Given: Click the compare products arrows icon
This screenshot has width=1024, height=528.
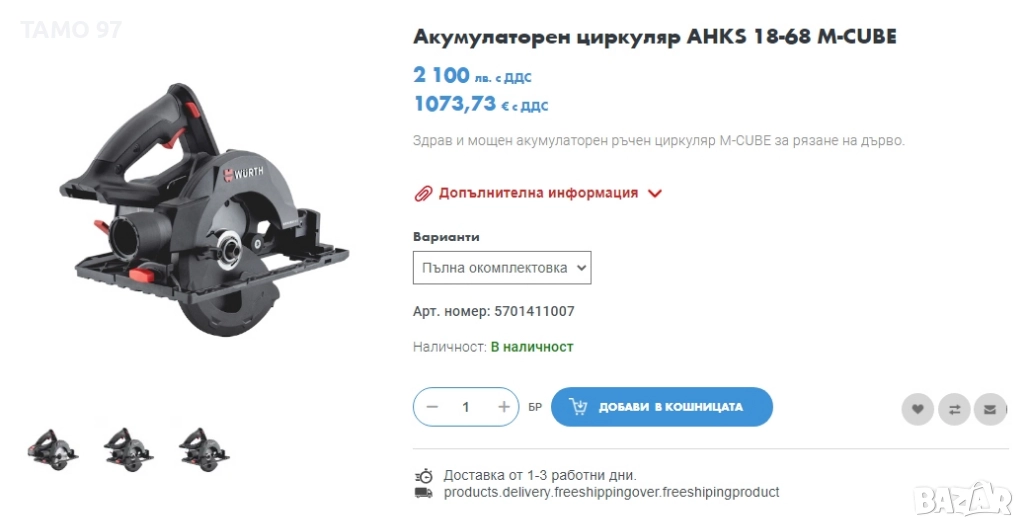Looking at the screenshot, I should click(954, 410).
